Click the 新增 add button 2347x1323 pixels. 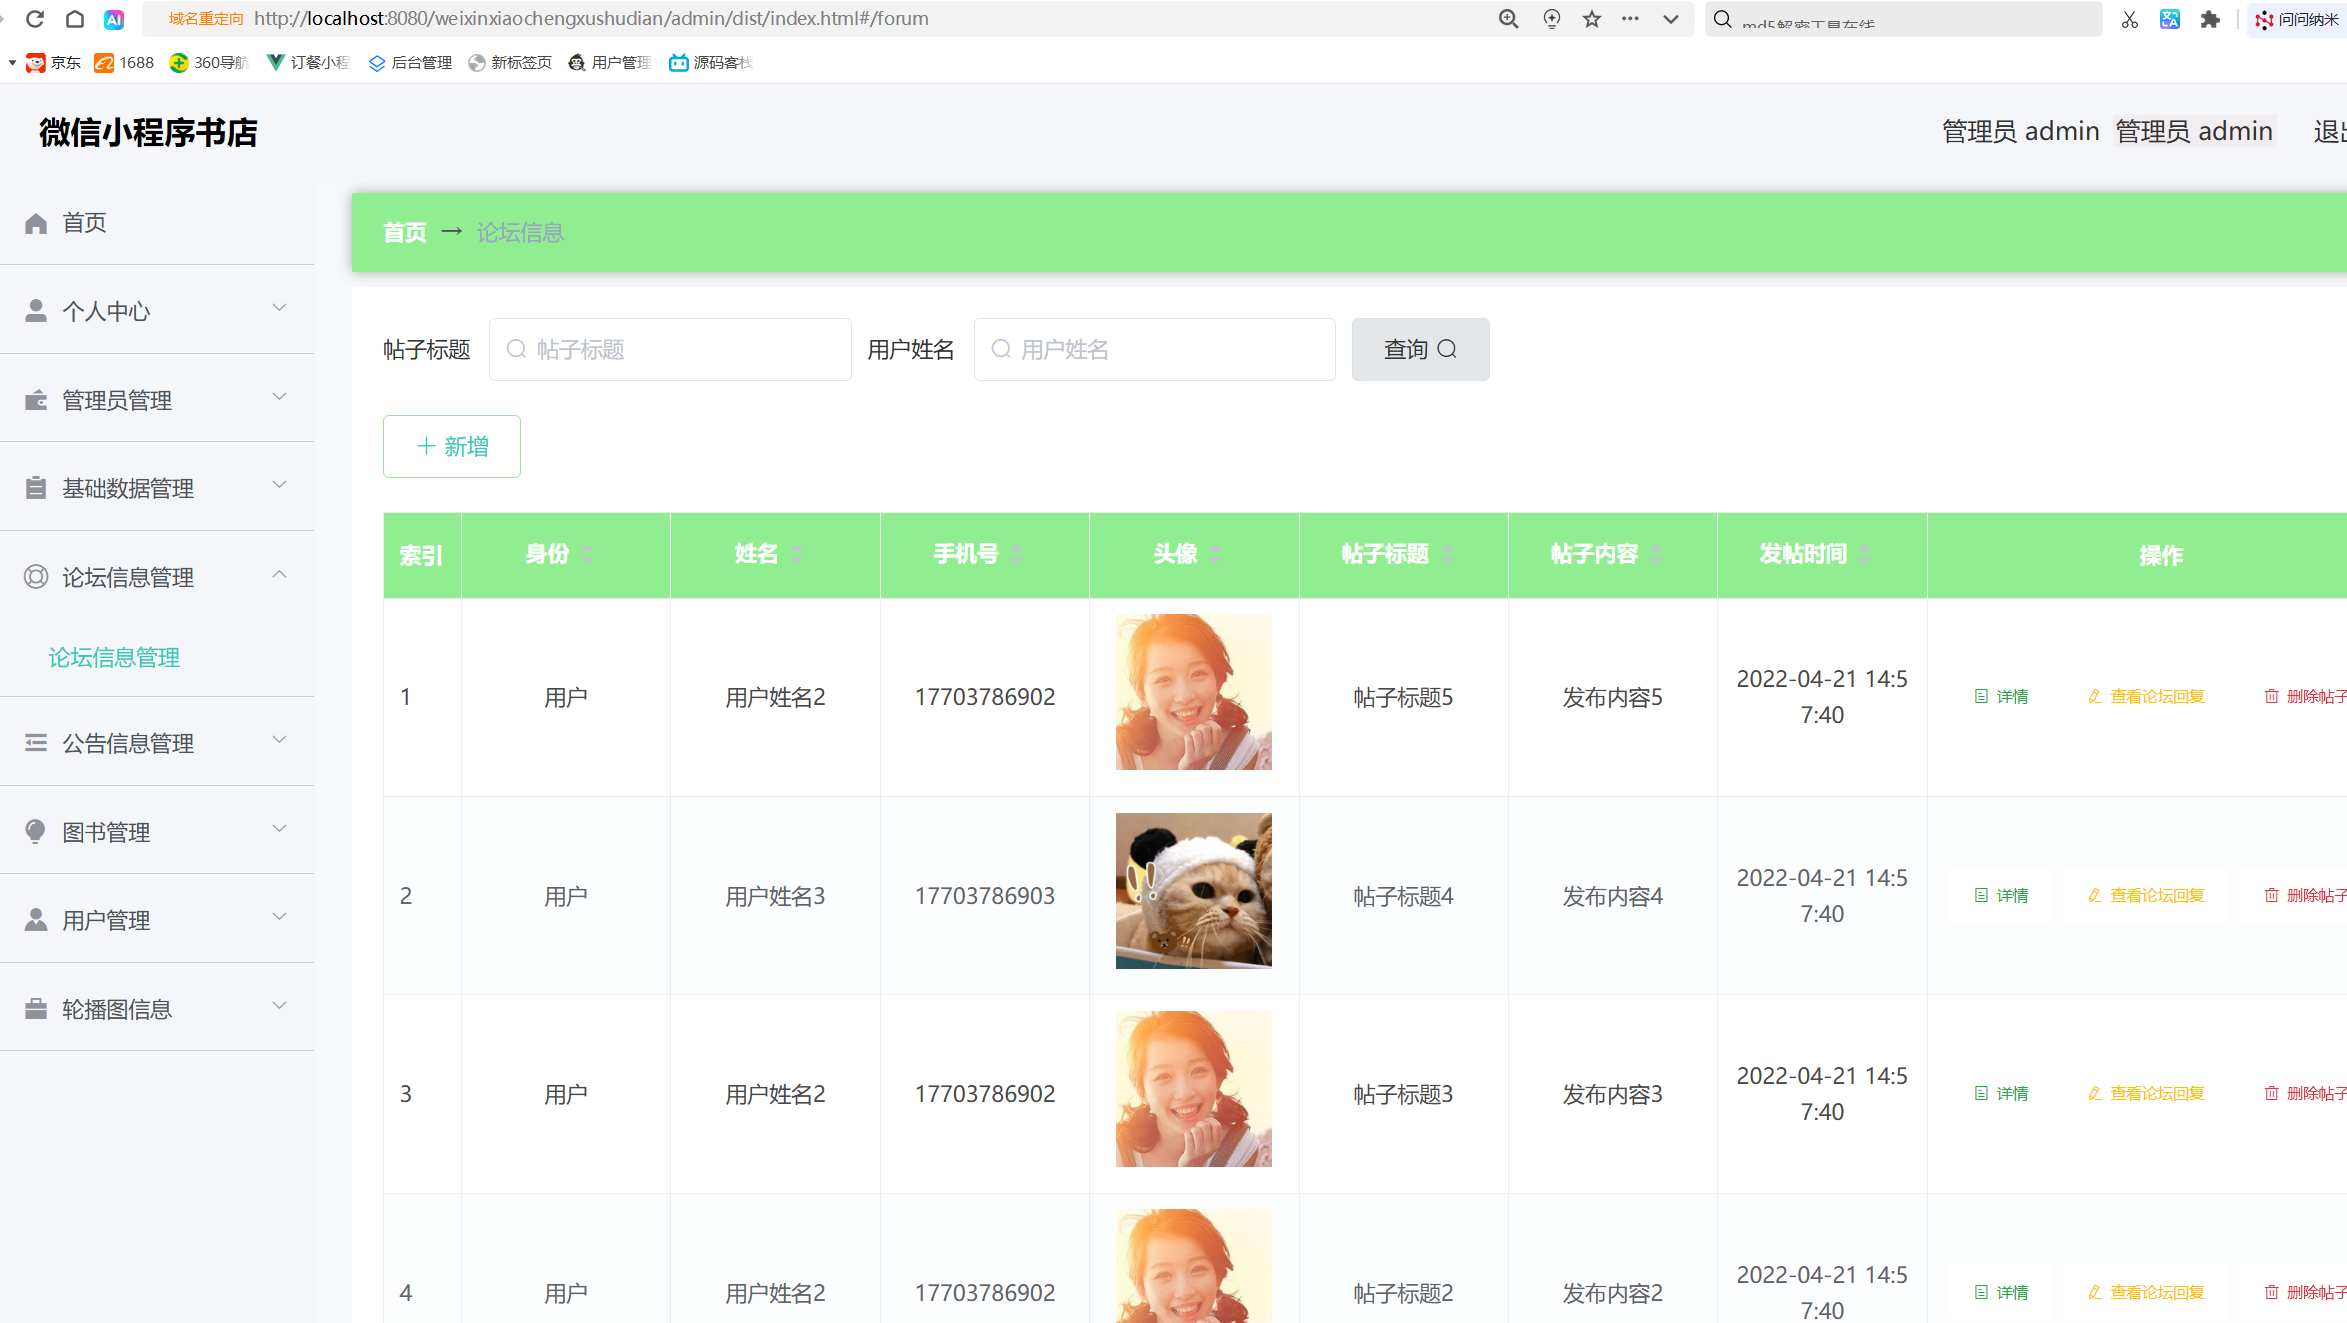click(x=451, y=446)
